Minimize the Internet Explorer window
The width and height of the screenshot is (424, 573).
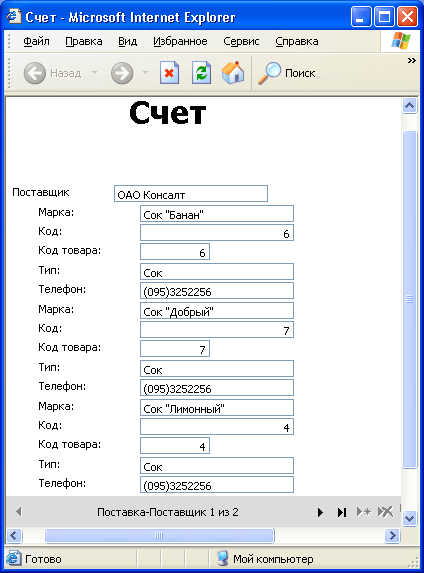click(x=361, y=17)
